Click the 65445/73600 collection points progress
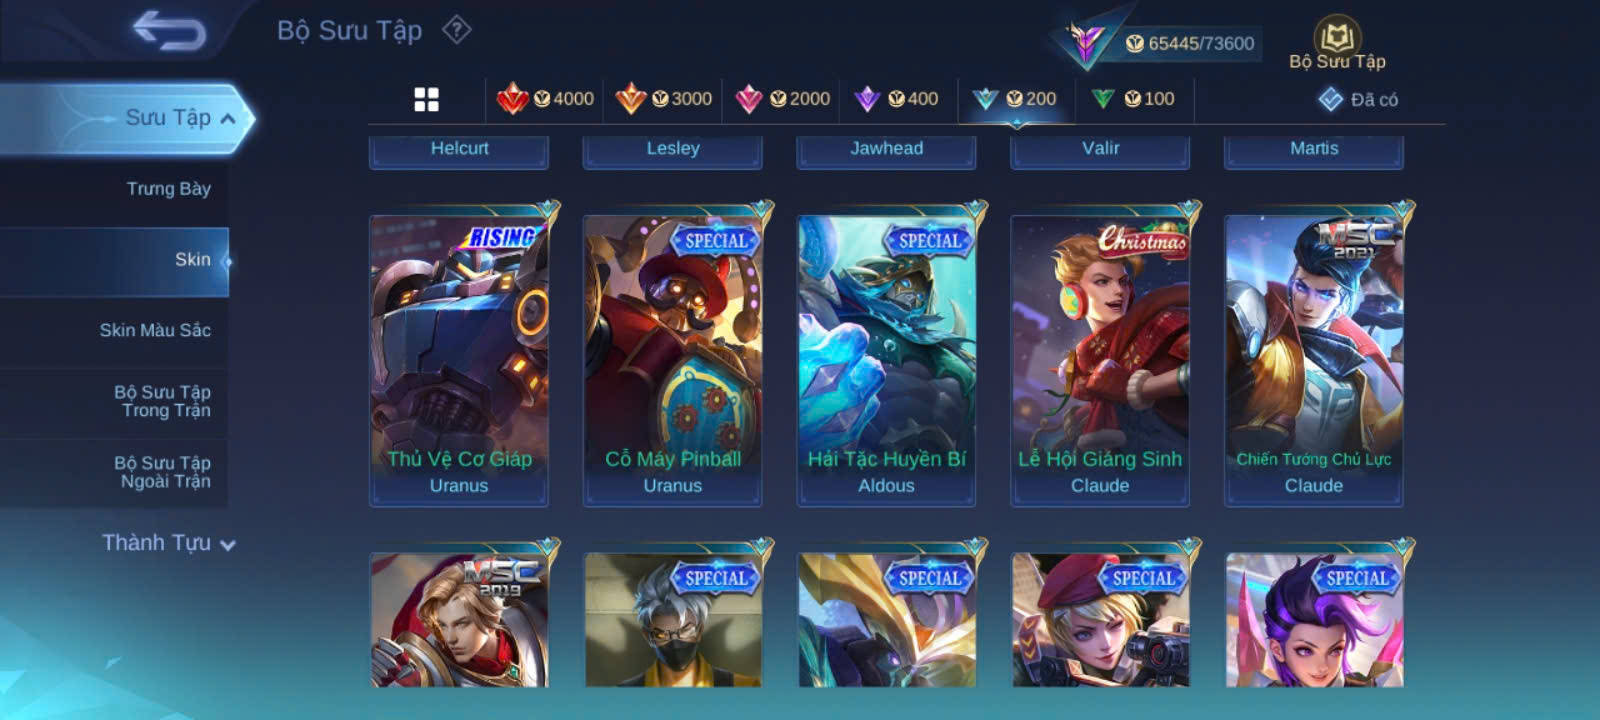The width and height of the screenshot is (1600, 720). point(1190,44)
